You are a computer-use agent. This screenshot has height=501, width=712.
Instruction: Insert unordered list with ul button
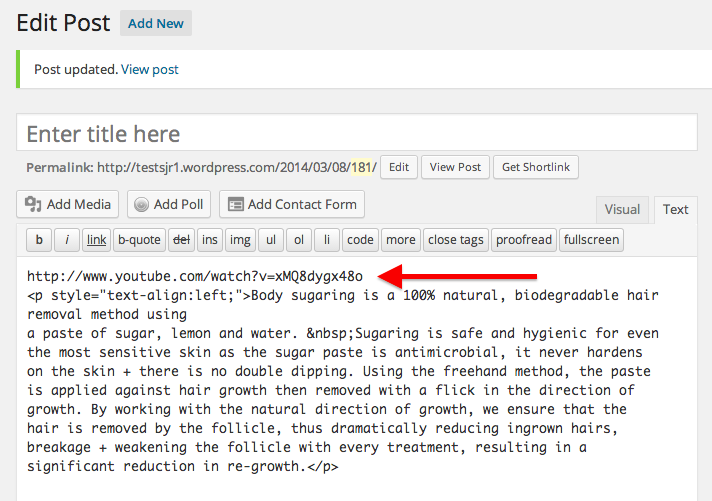tap(270, 240)
